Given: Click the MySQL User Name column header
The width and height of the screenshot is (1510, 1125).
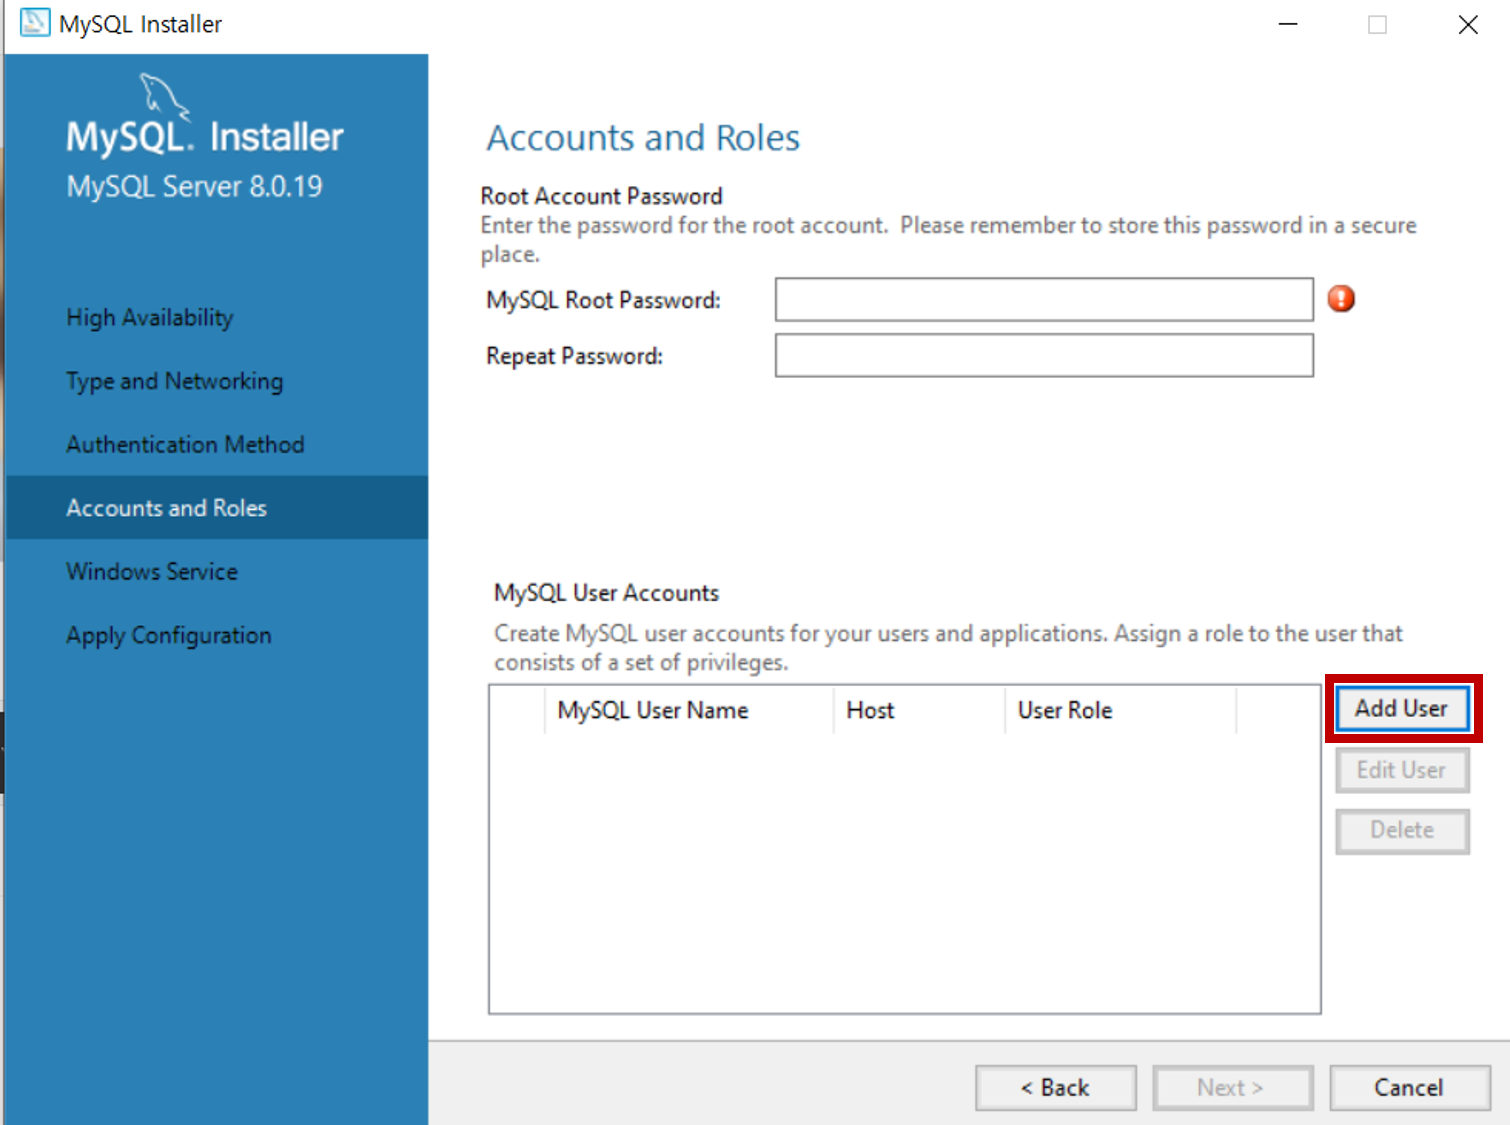Looking at the screenshot, I should (x=689, y=710).
